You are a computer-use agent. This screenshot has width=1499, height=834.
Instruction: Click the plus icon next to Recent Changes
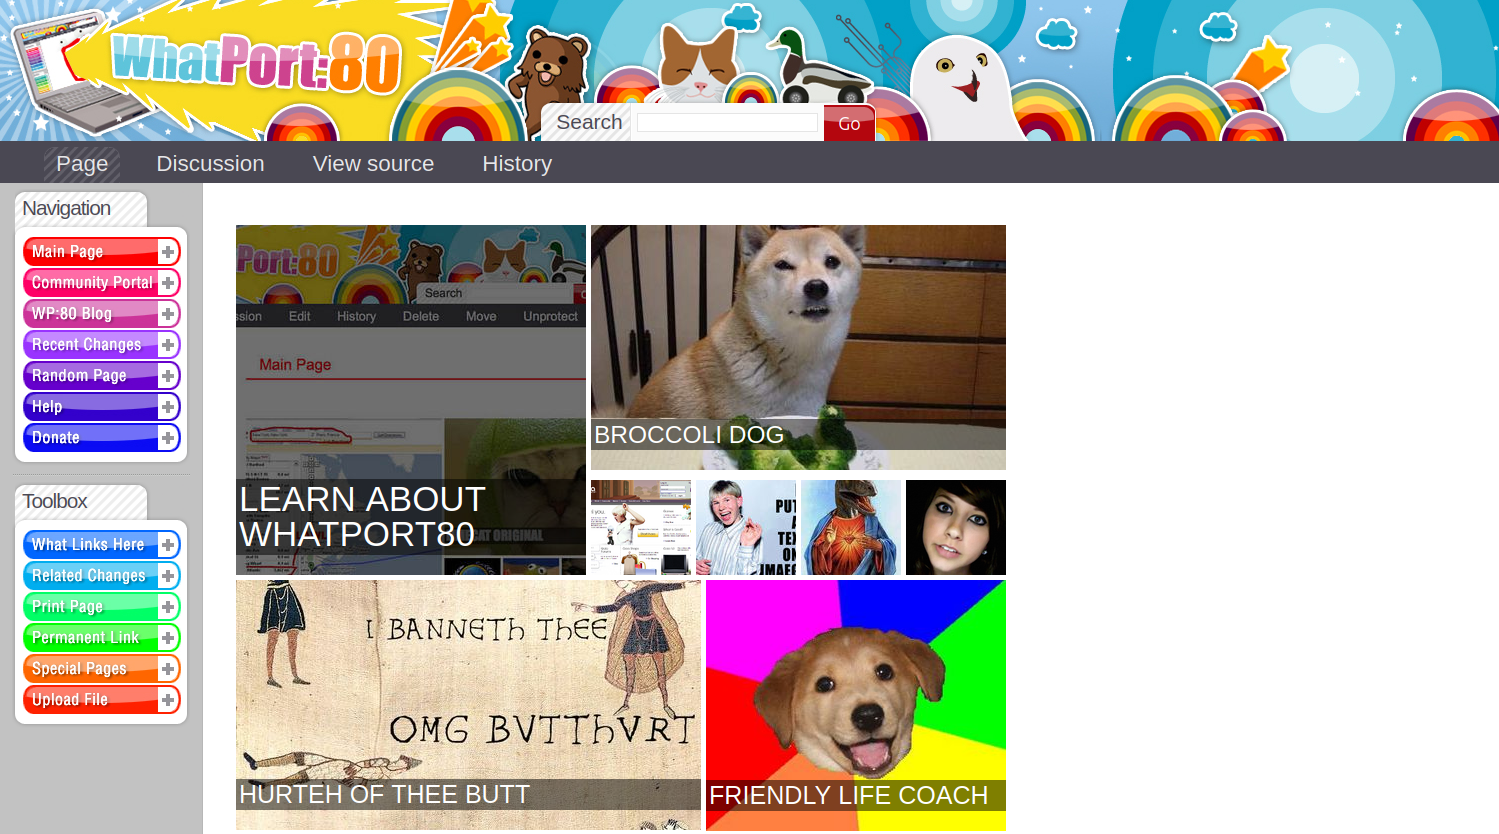(x=168, y=345)
